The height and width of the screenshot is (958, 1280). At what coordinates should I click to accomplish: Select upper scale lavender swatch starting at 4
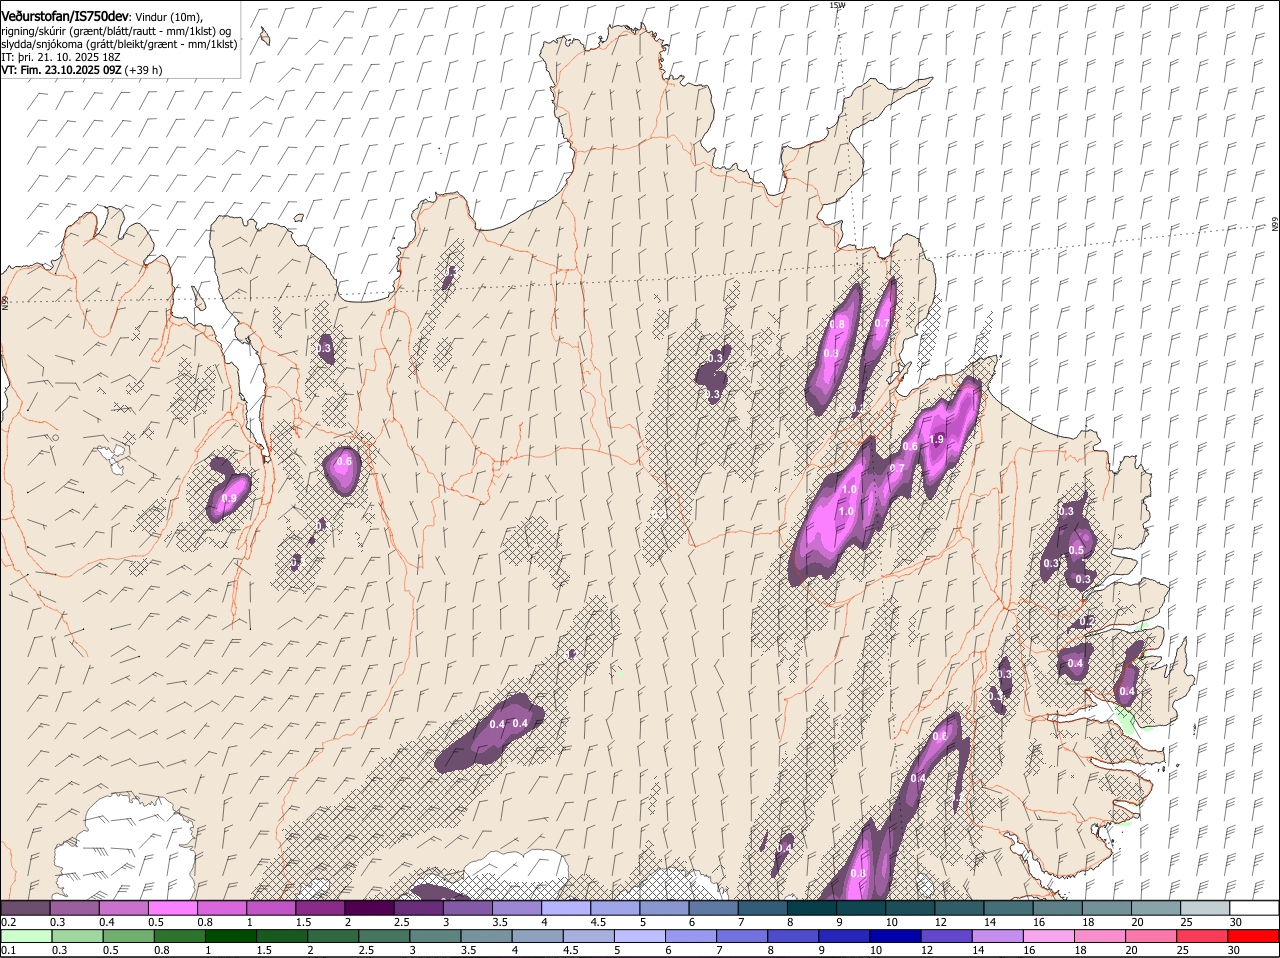click(x=565, y=908)
